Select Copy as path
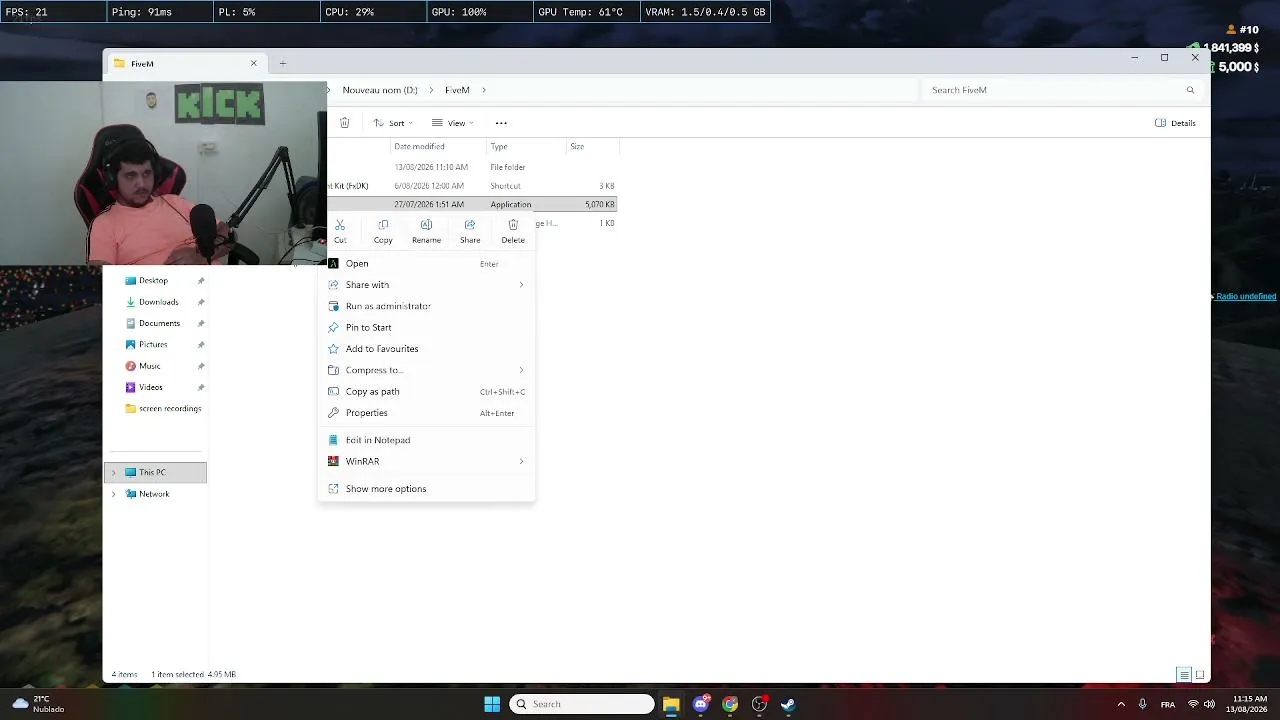 coord(426,391)
